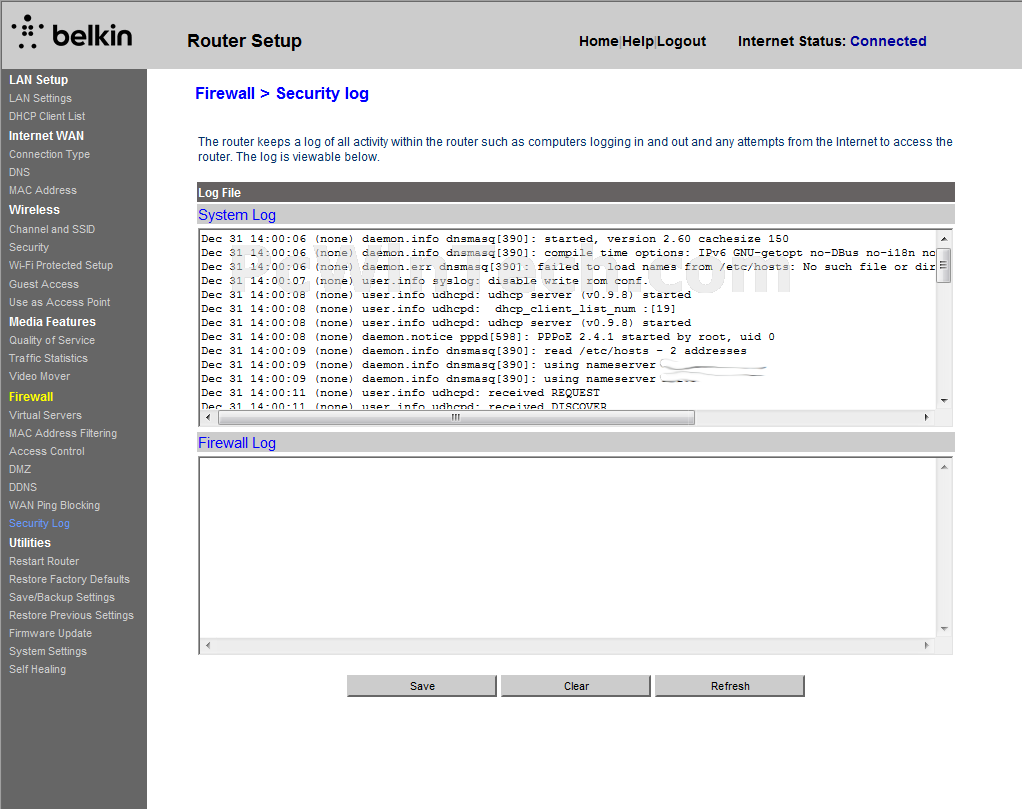Open DNS settings page
This screenshot has height=809, width=1022.
tap(20, 172)
